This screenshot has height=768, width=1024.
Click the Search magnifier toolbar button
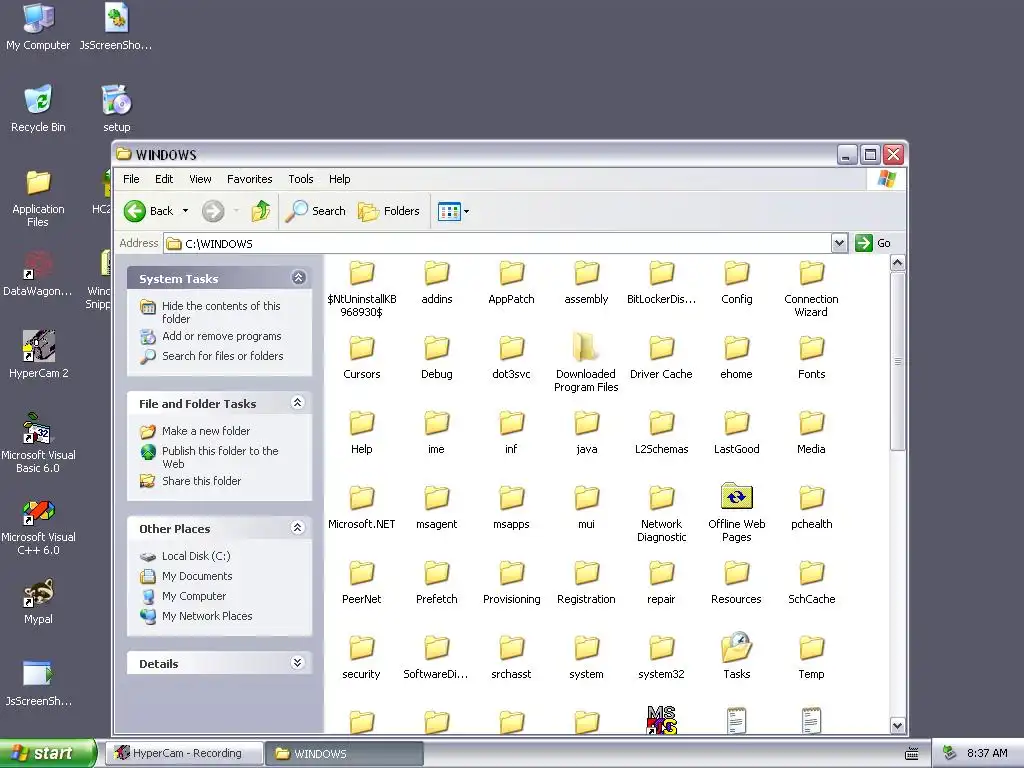click(315, 211)
